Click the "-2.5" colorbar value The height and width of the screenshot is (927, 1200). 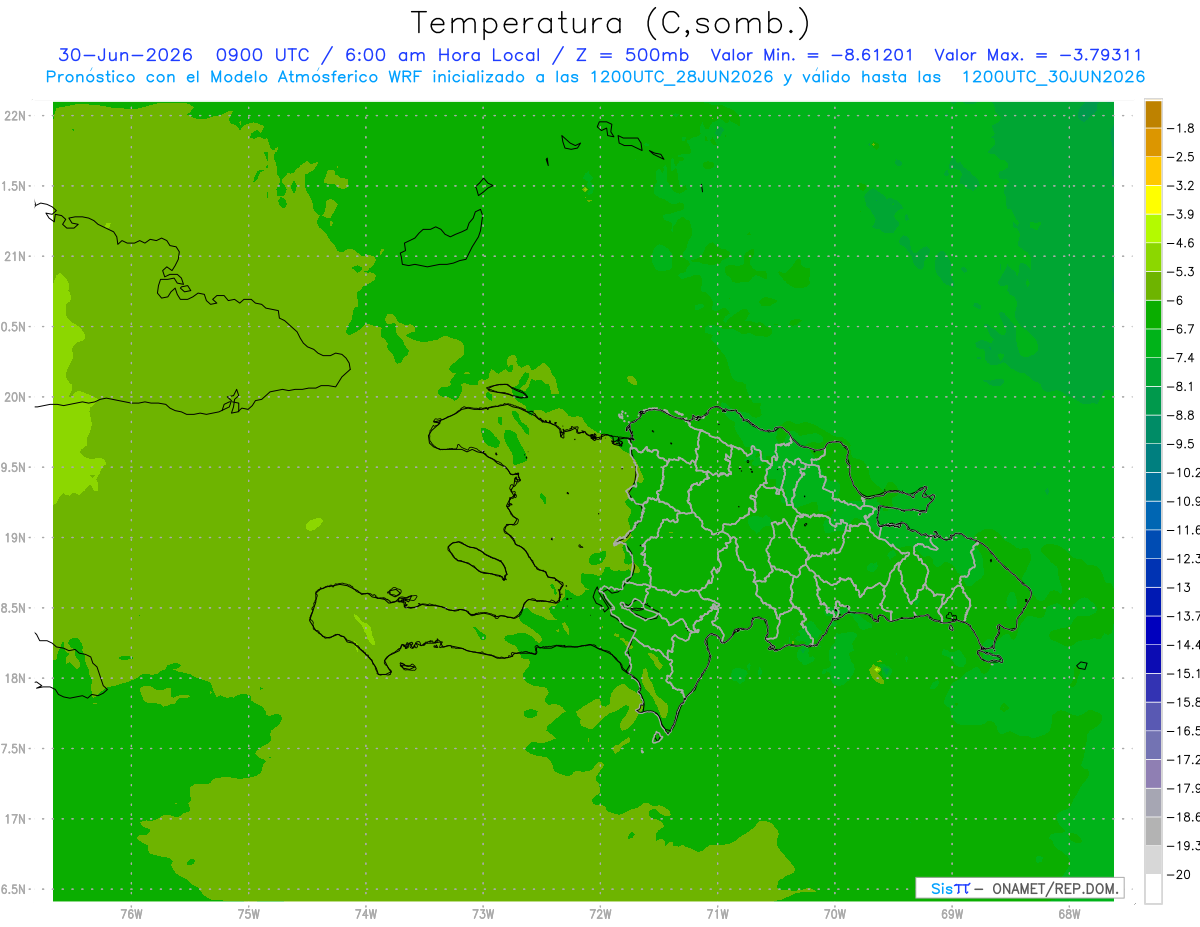1181,157
